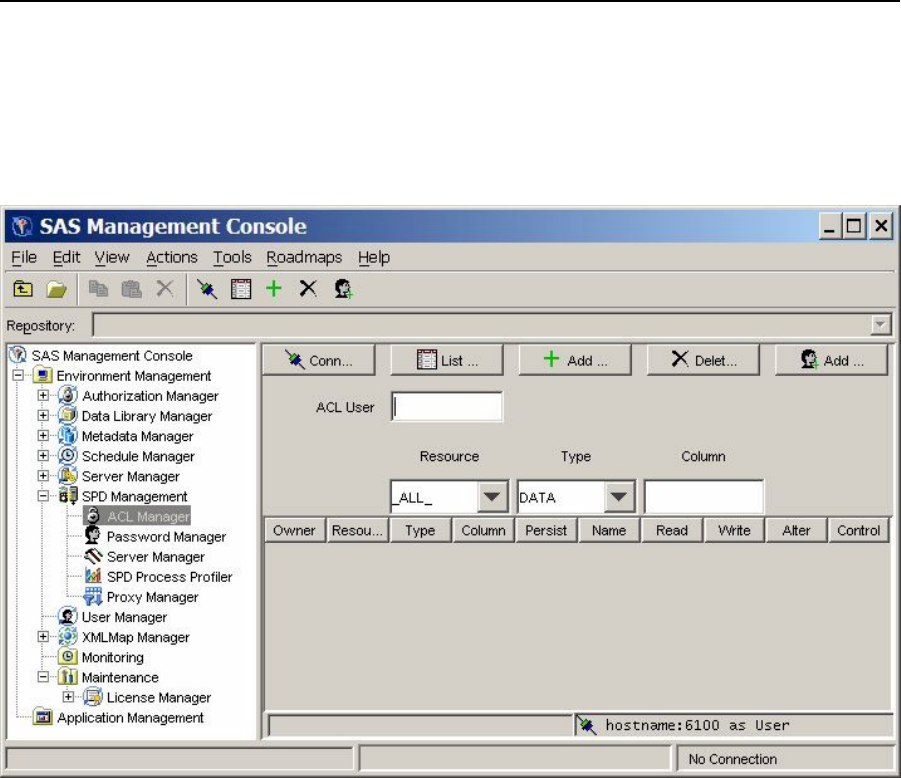Collapse the Environment Management node
This screenshot has width=901, height=778.
[18, 375]
